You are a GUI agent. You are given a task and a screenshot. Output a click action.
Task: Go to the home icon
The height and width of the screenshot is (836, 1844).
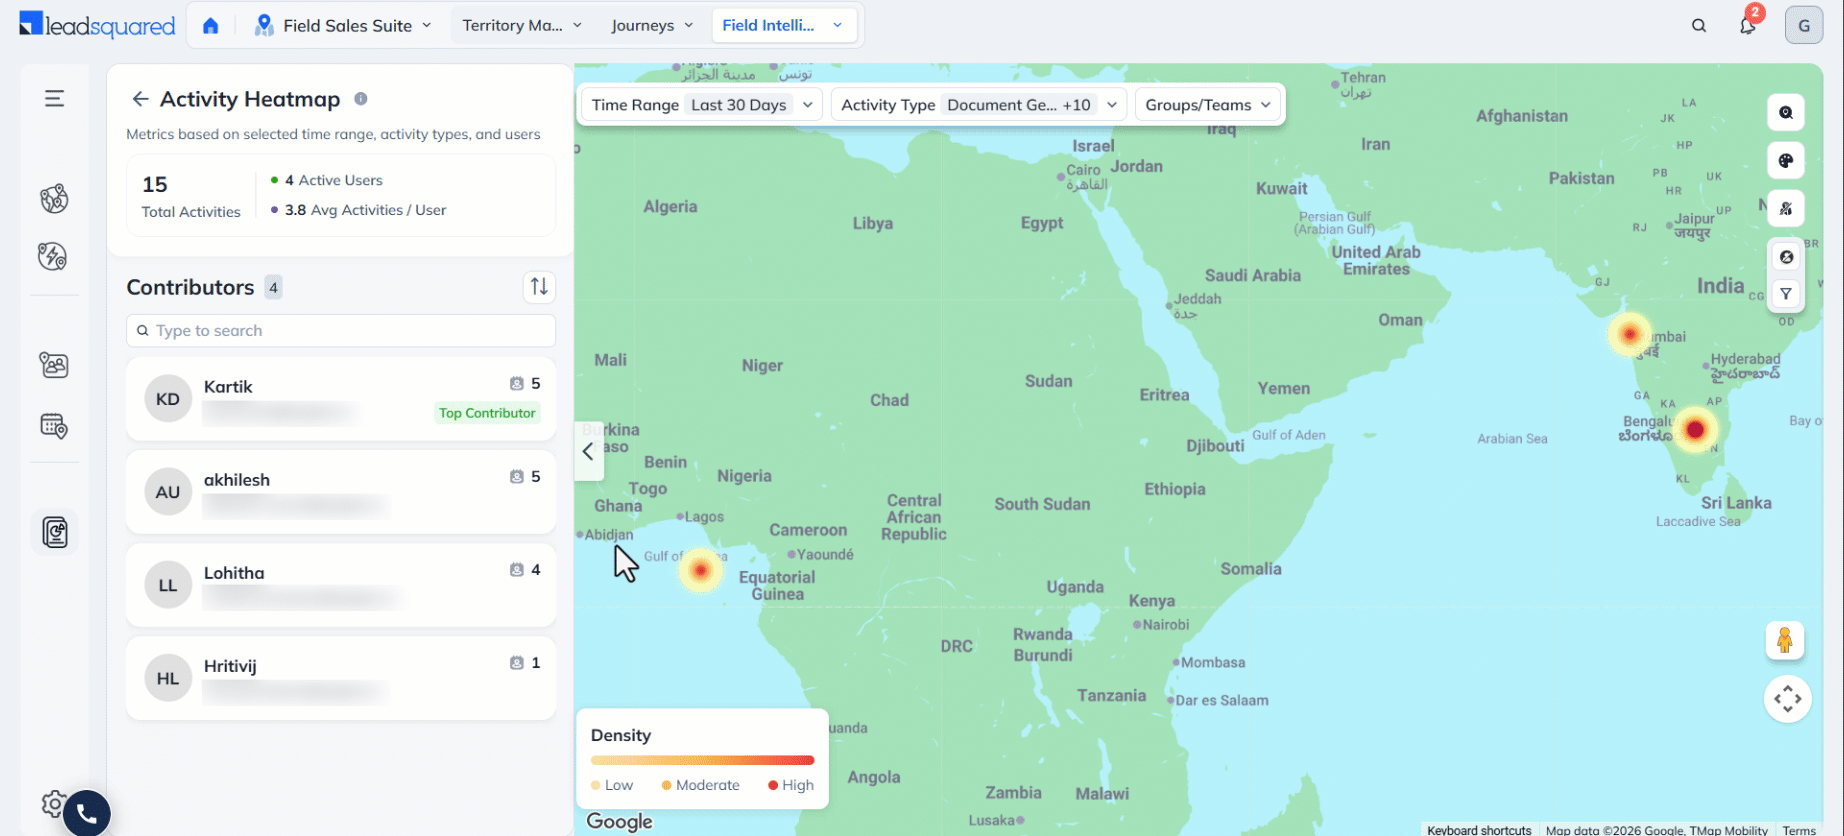tap(210, 26)
